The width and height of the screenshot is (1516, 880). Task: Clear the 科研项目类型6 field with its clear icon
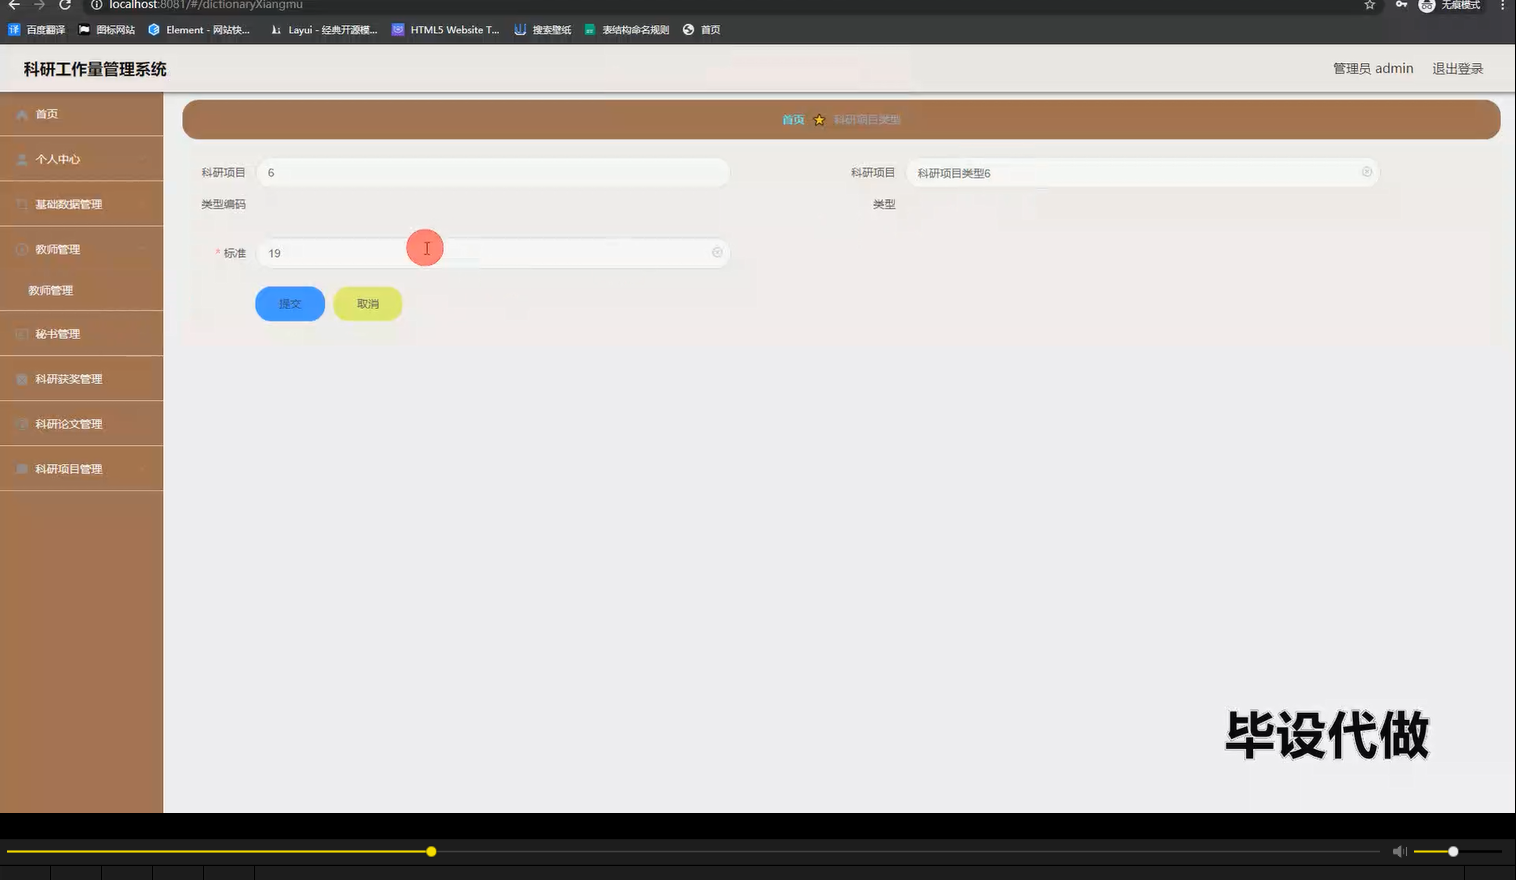click(x=1367, y=172)
